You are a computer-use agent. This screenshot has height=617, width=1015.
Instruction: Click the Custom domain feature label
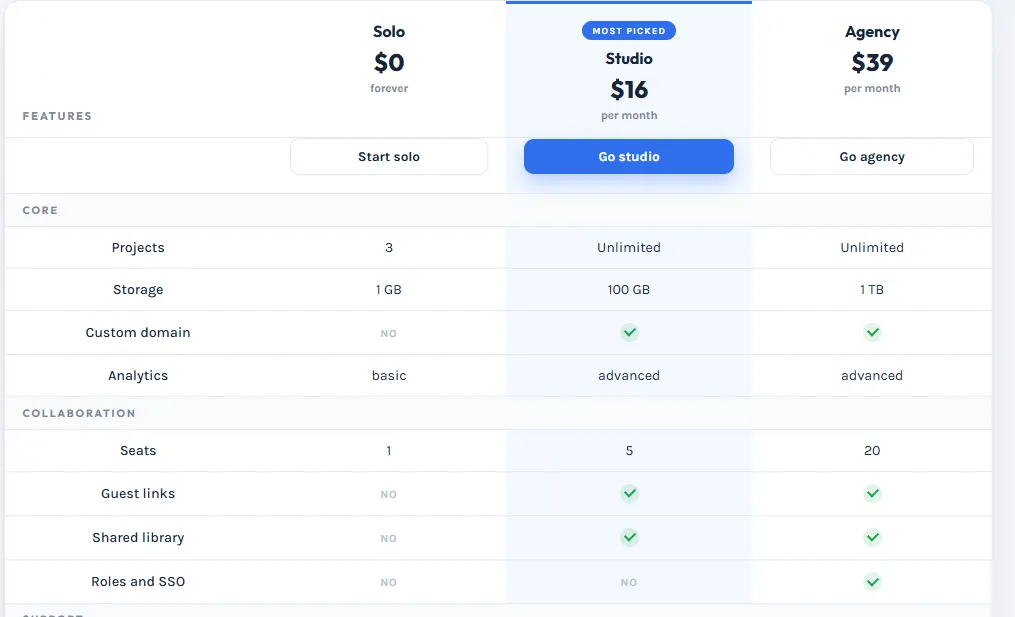point(138,333)
